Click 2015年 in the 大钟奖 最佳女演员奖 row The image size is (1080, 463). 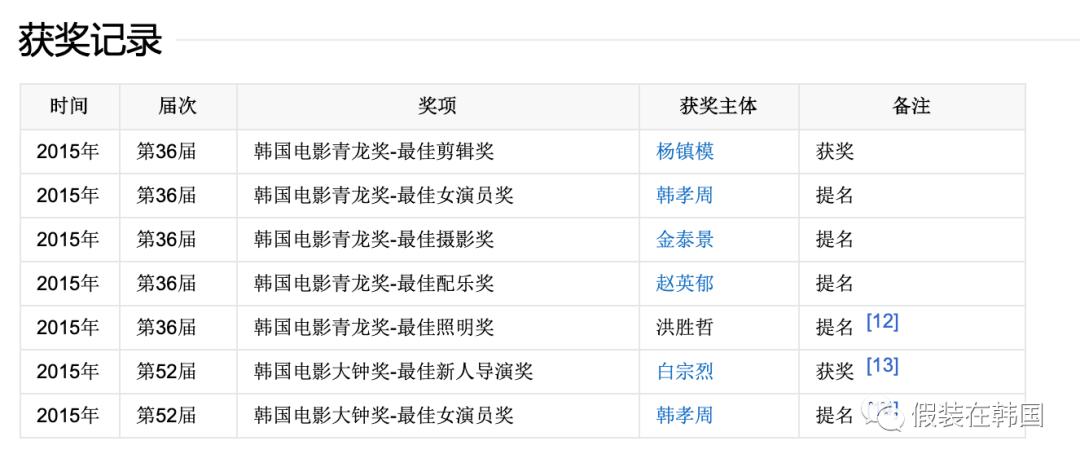68,415
